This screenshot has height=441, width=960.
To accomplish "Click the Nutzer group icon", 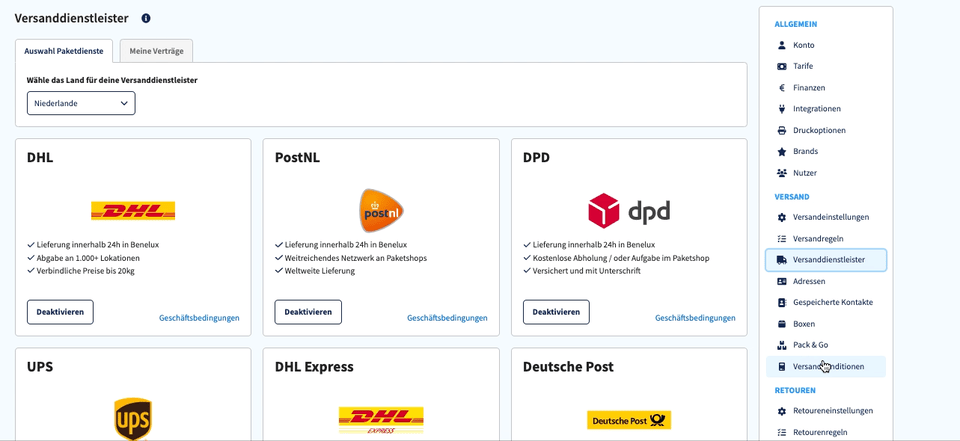I will [x=781, y=173].
